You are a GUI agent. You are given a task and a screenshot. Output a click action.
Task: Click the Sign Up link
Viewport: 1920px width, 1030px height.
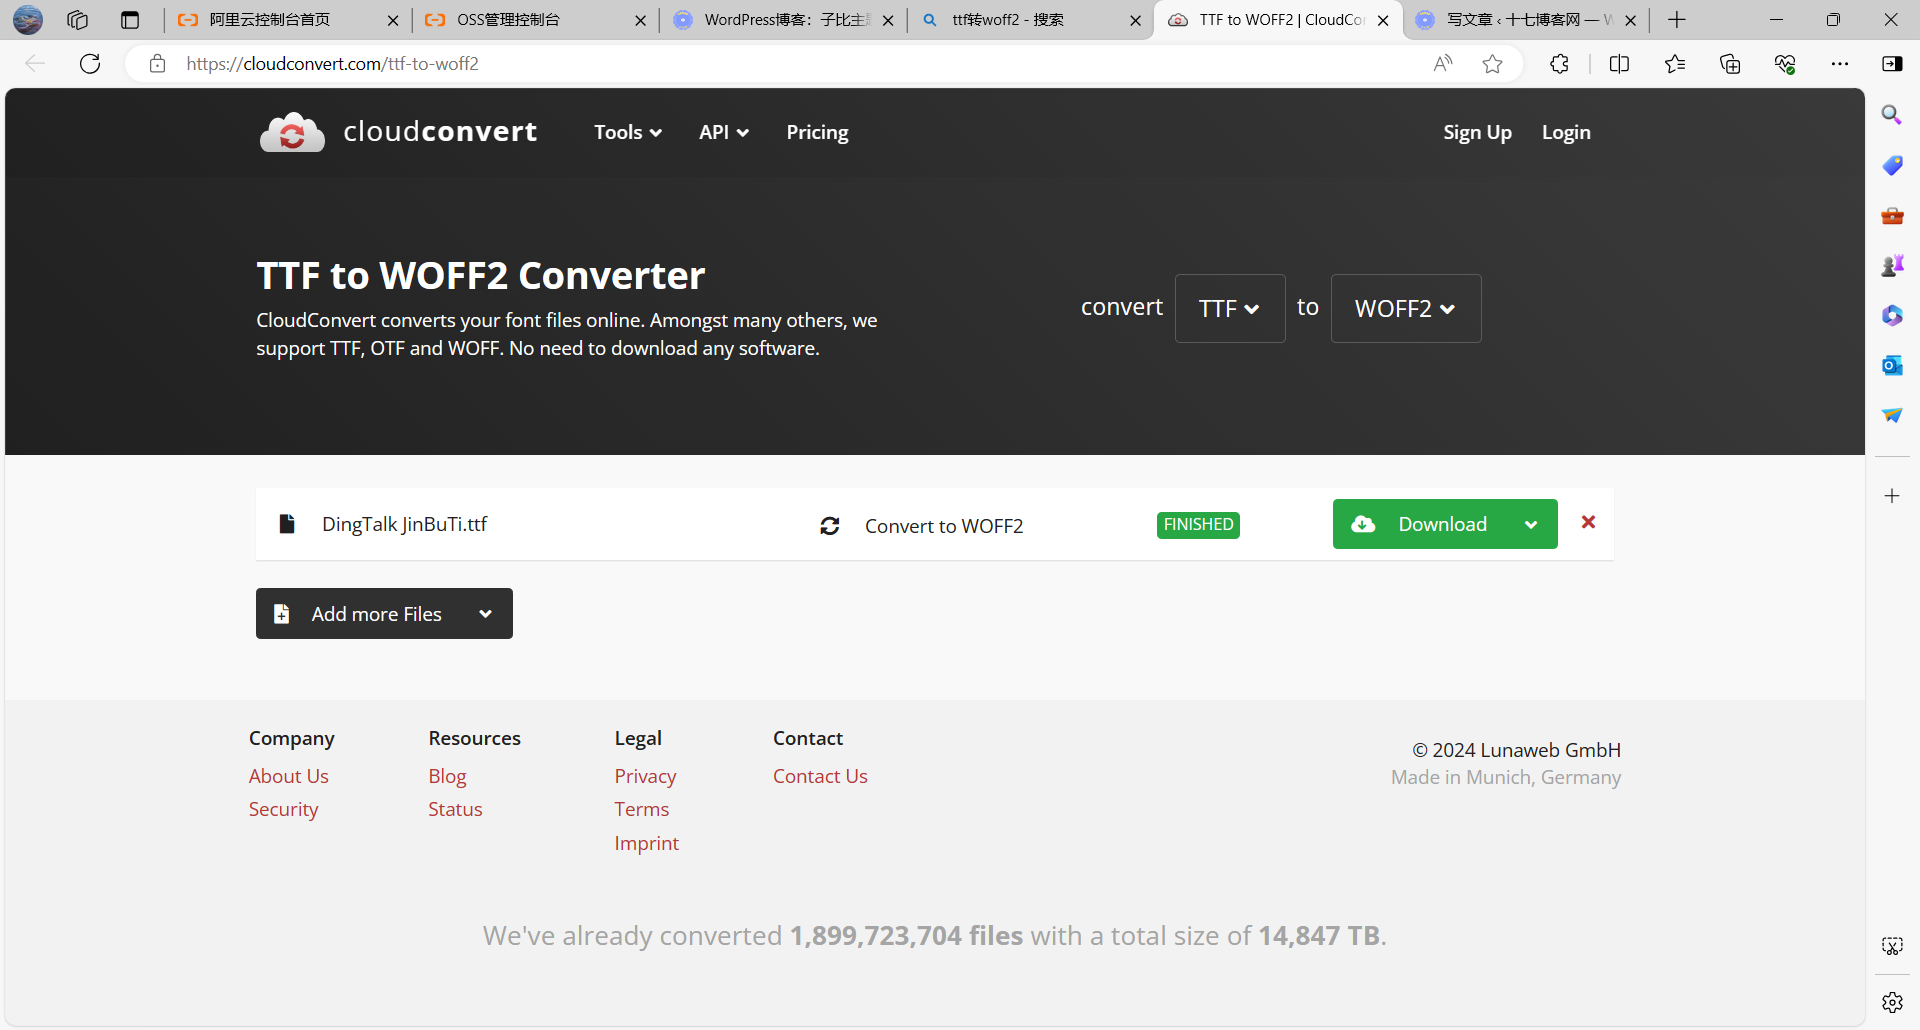click(x=1477, y=132)
